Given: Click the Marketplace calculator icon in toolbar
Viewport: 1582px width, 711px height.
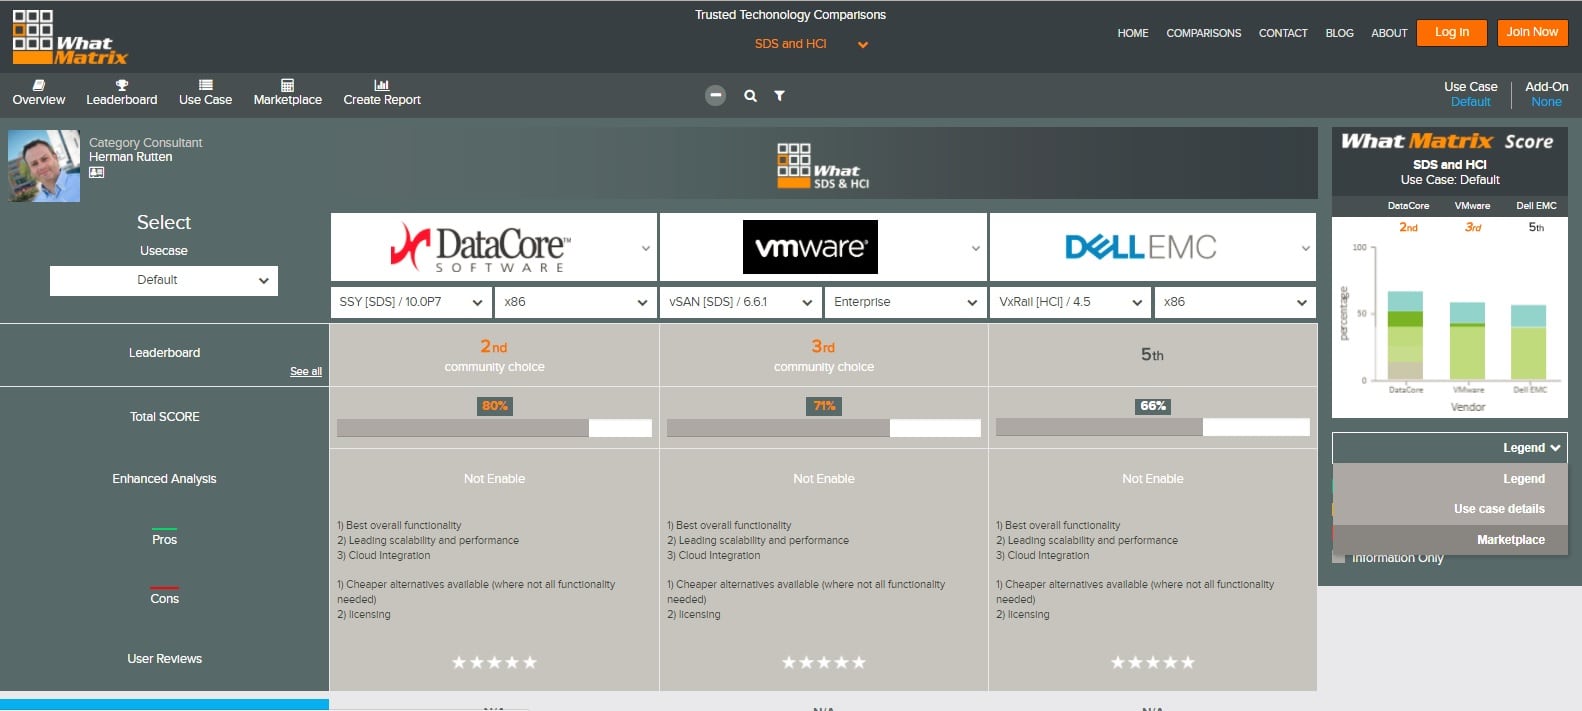Looking at the screenshot, I should (x=287, y=86).
